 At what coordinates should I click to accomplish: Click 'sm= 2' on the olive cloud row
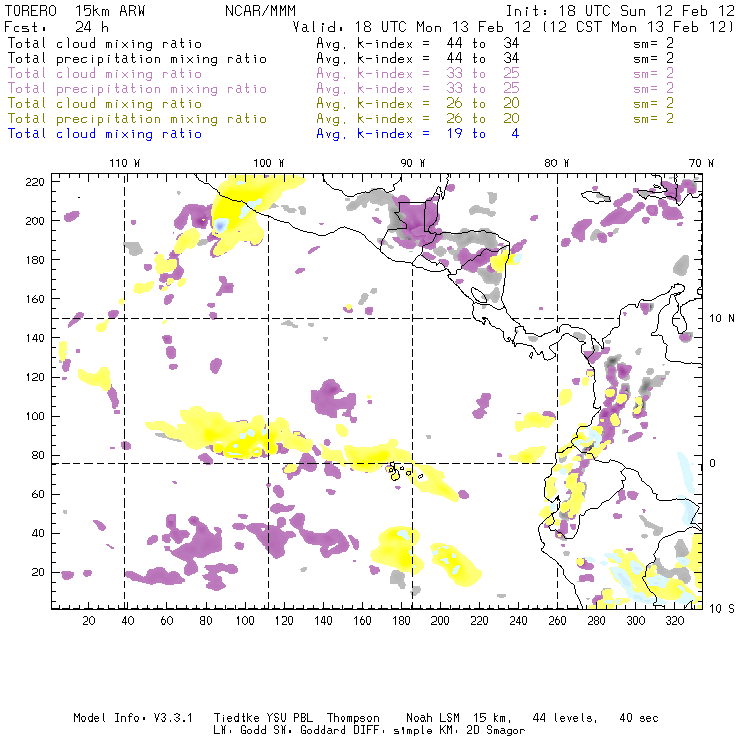click(x=653, y=103)
